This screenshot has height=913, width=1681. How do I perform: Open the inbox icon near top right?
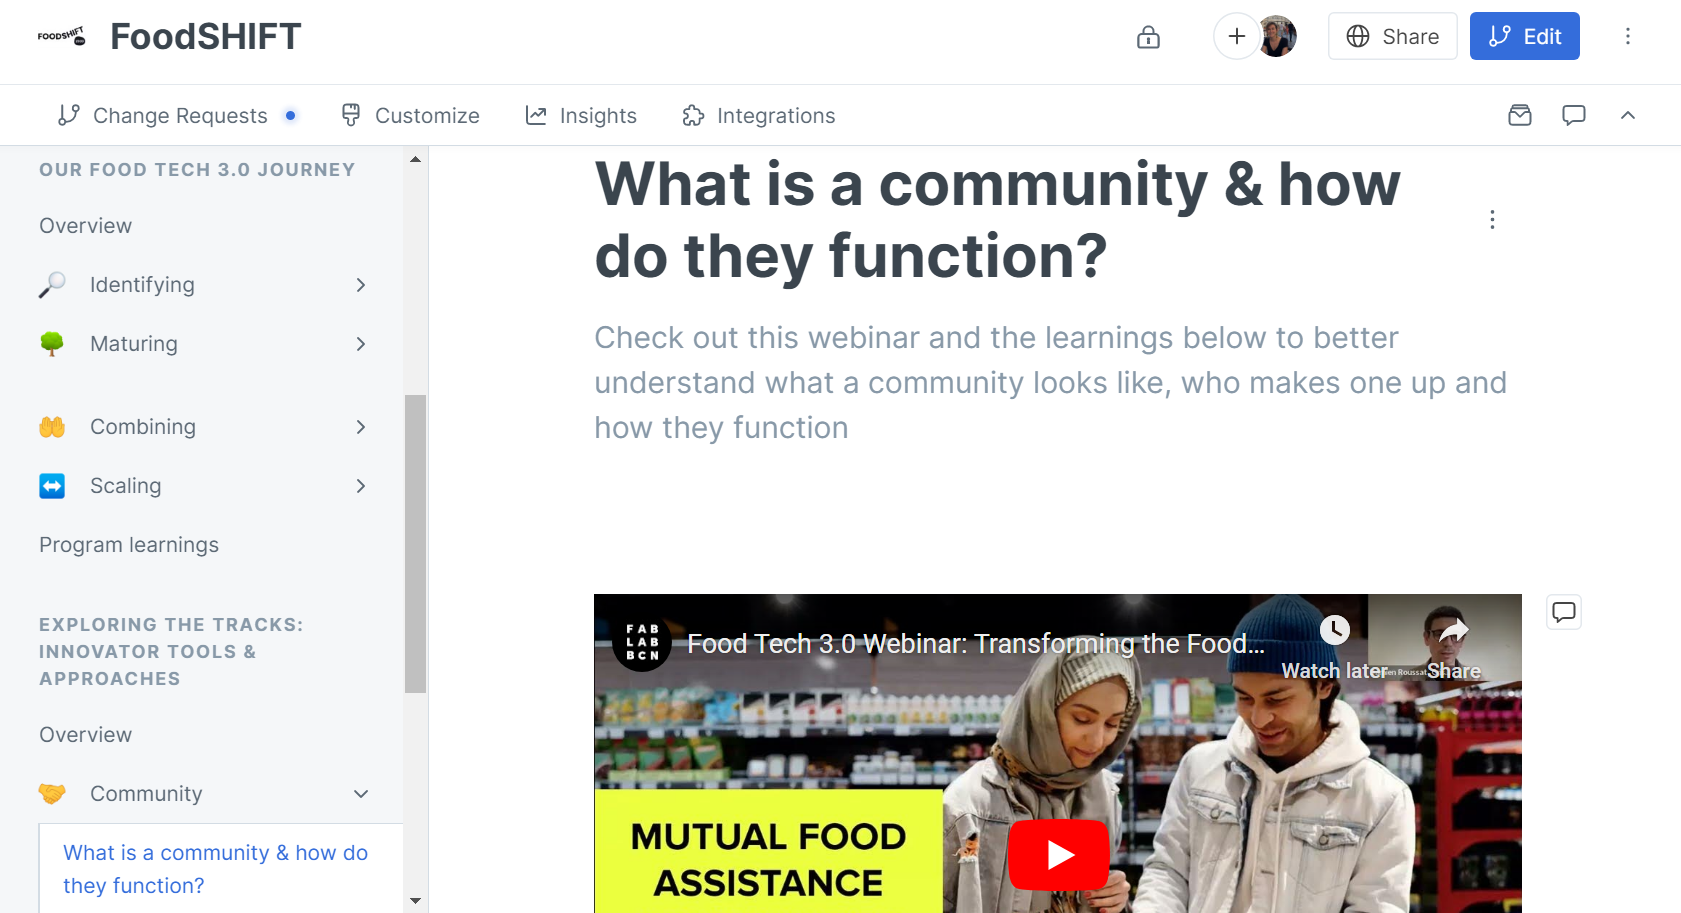pyautogui.click(x=1519, y=115)
